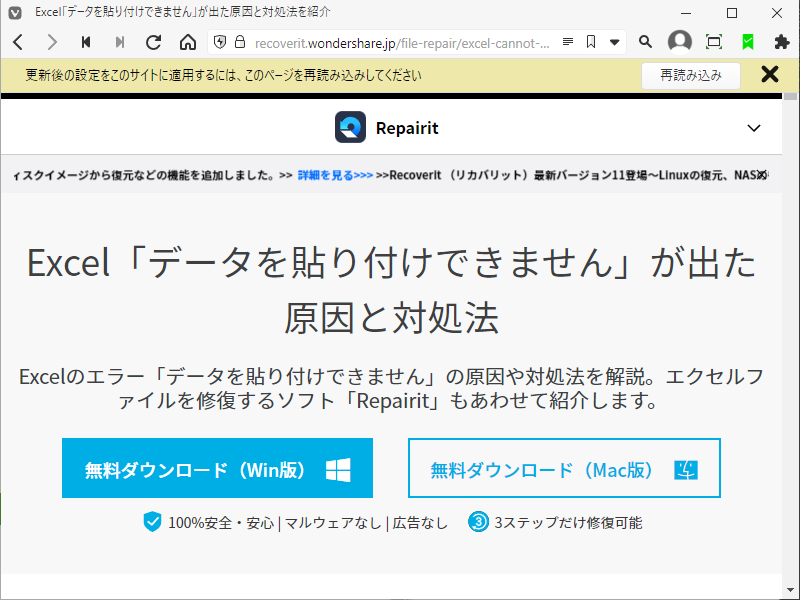This screenshot has width=800, height=600.
Task: Bookmark this page
Action: pyautogui.click(x=591, y=42)
